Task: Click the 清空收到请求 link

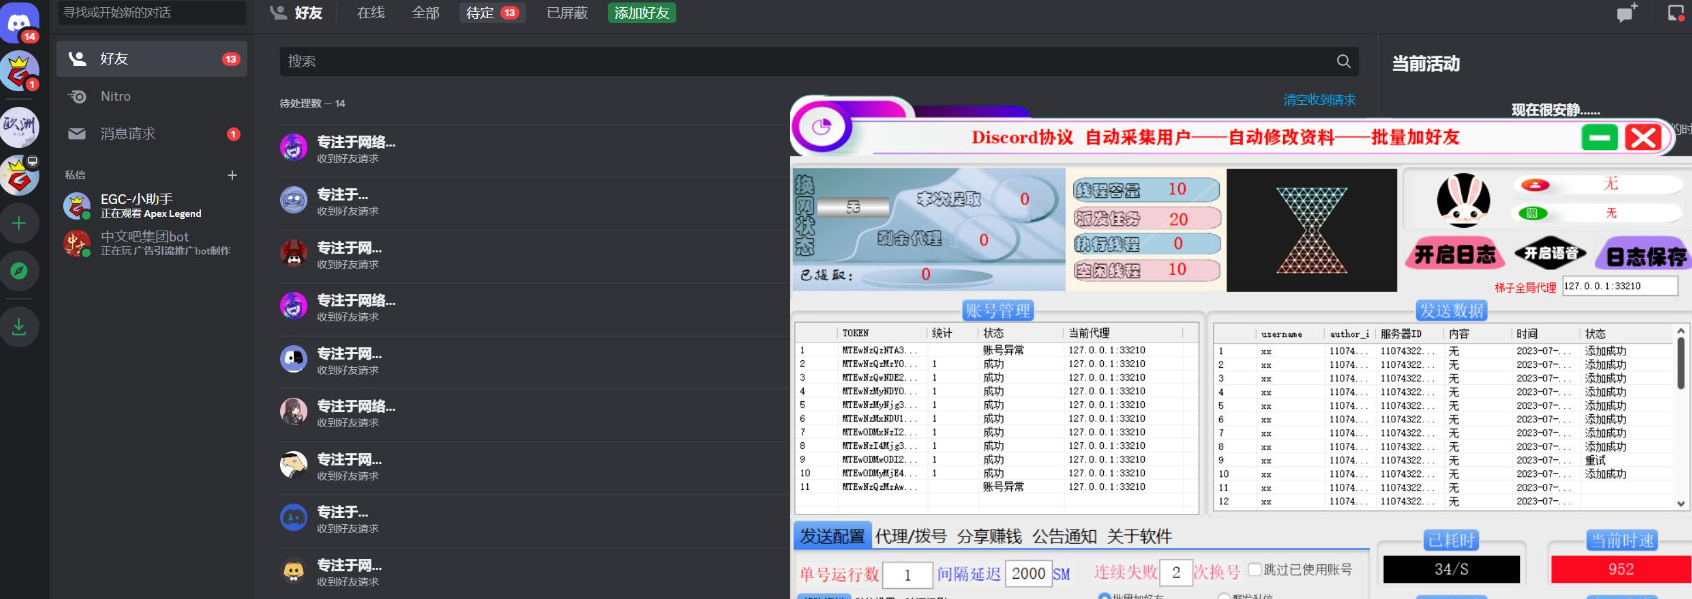Action: click(x=1319, y=100)
